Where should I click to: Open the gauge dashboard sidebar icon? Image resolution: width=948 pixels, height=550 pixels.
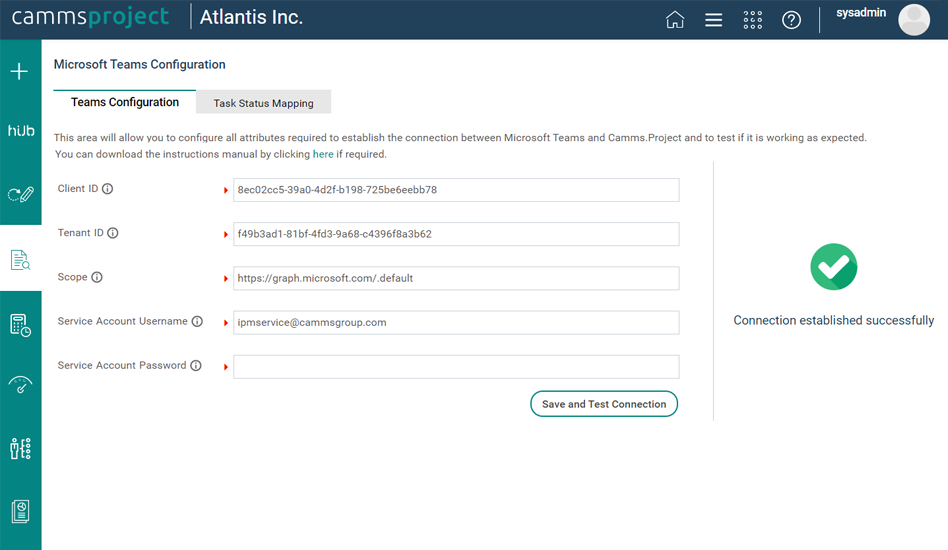pyautogui.click(x=21, y=384)
